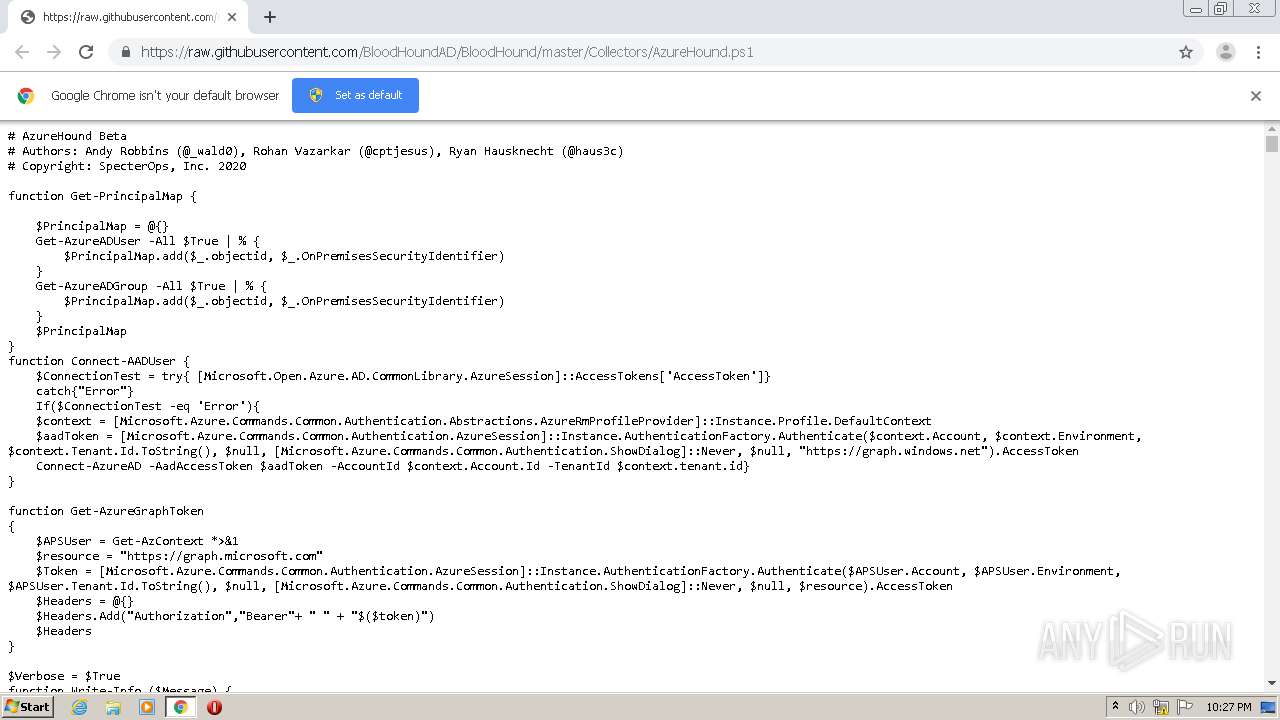This screenshot has width=1280, height=720.
Task: Click the Set as default button
Action: (x=355, y=95)
